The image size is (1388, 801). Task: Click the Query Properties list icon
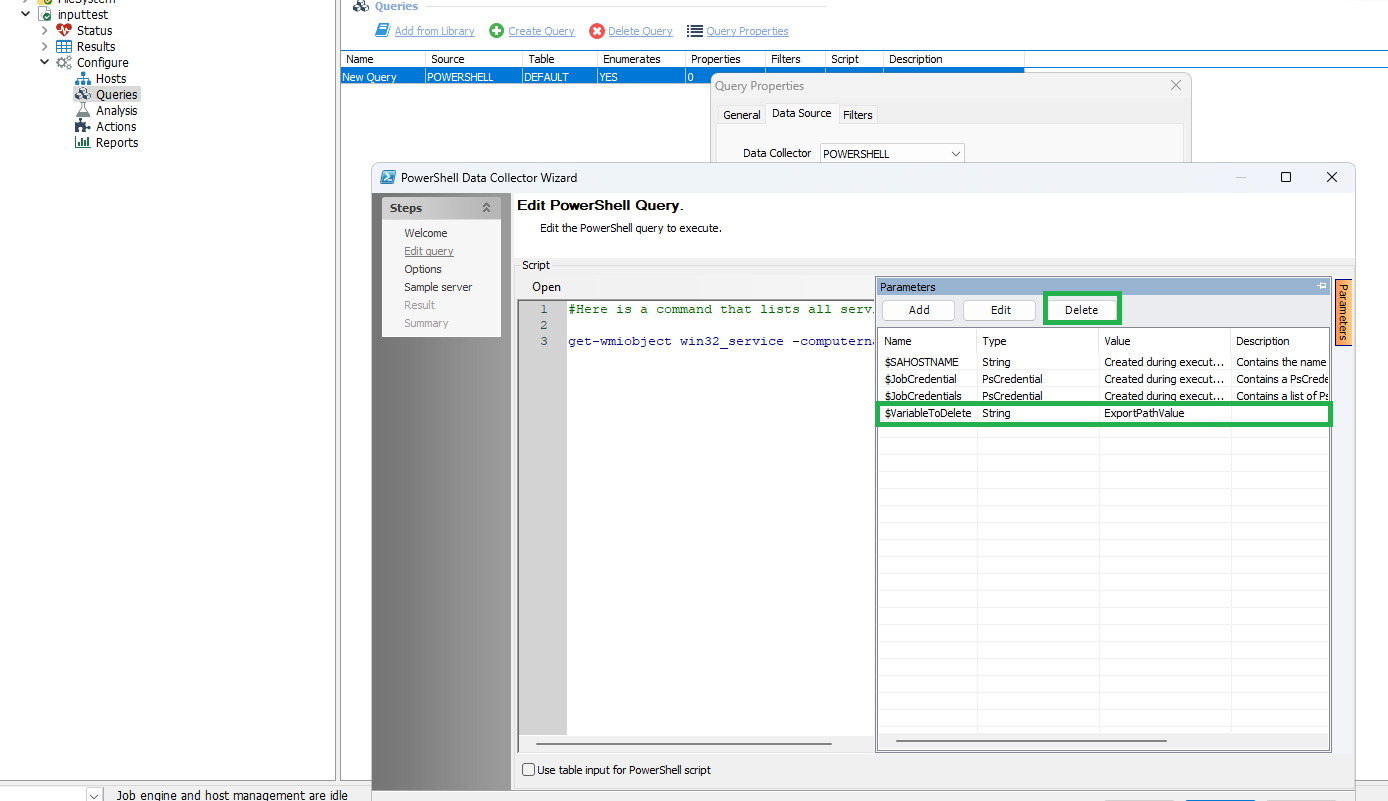pyautogui.click(x=695, y=31)
